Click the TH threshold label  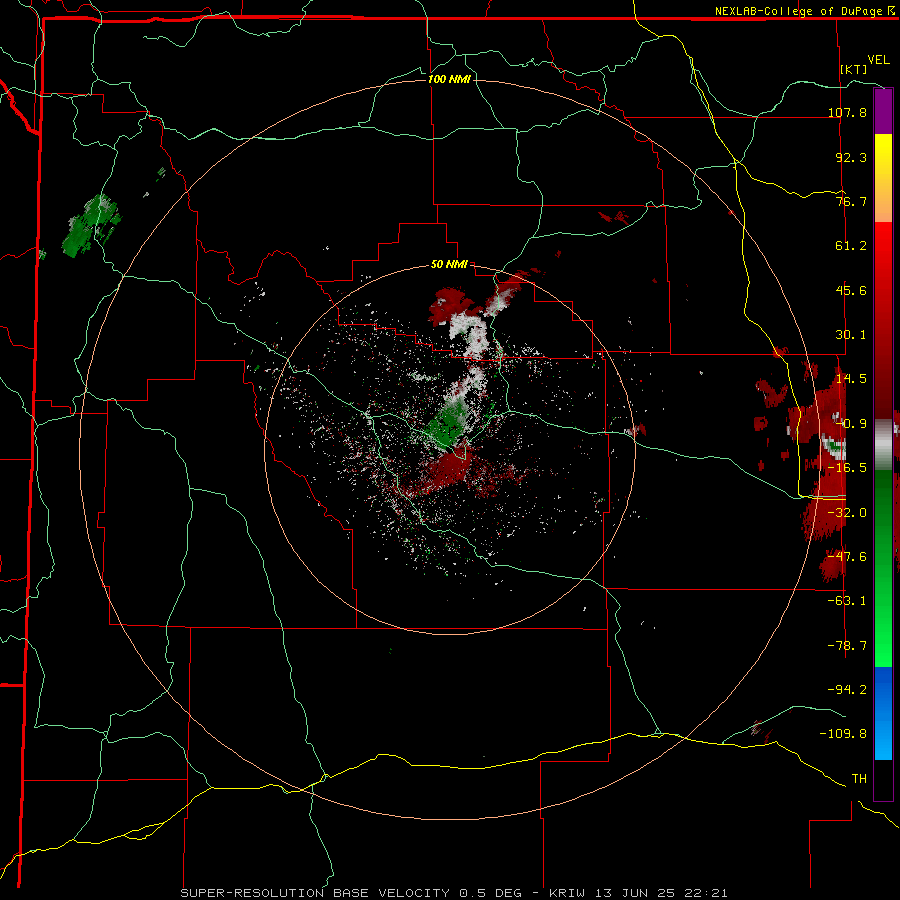(x=859, y=779)
